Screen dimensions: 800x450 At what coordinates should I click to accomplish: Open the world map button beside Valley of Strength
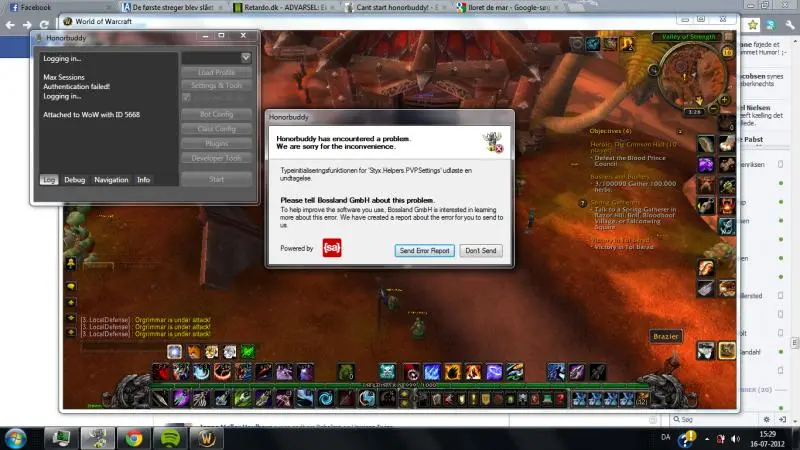click(729, 37)
